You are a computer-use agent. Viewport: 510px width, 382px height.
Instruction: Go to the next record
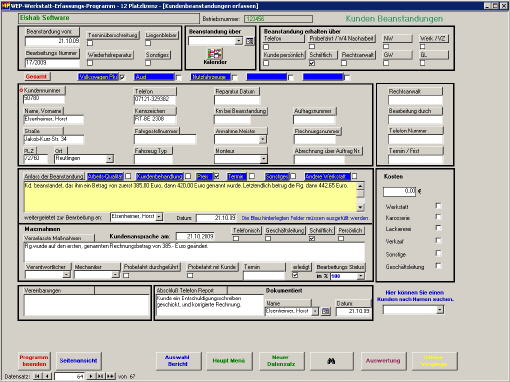pos(91,376)
